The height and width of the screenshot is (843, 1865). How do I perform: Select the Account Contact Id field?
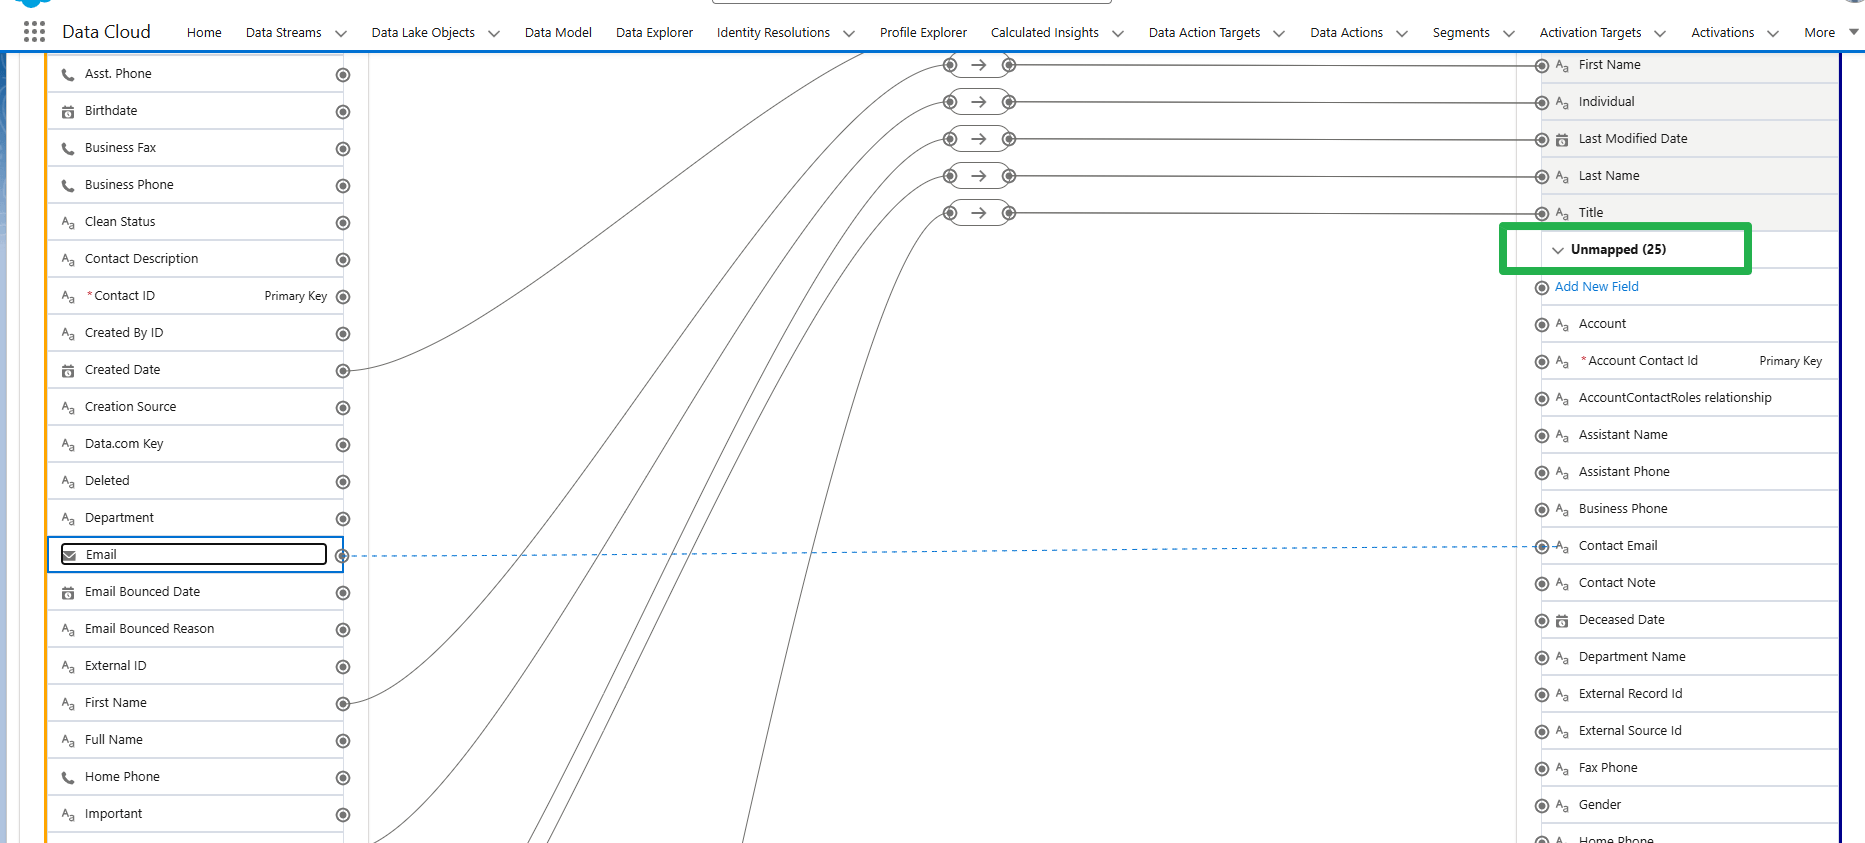1689,361
